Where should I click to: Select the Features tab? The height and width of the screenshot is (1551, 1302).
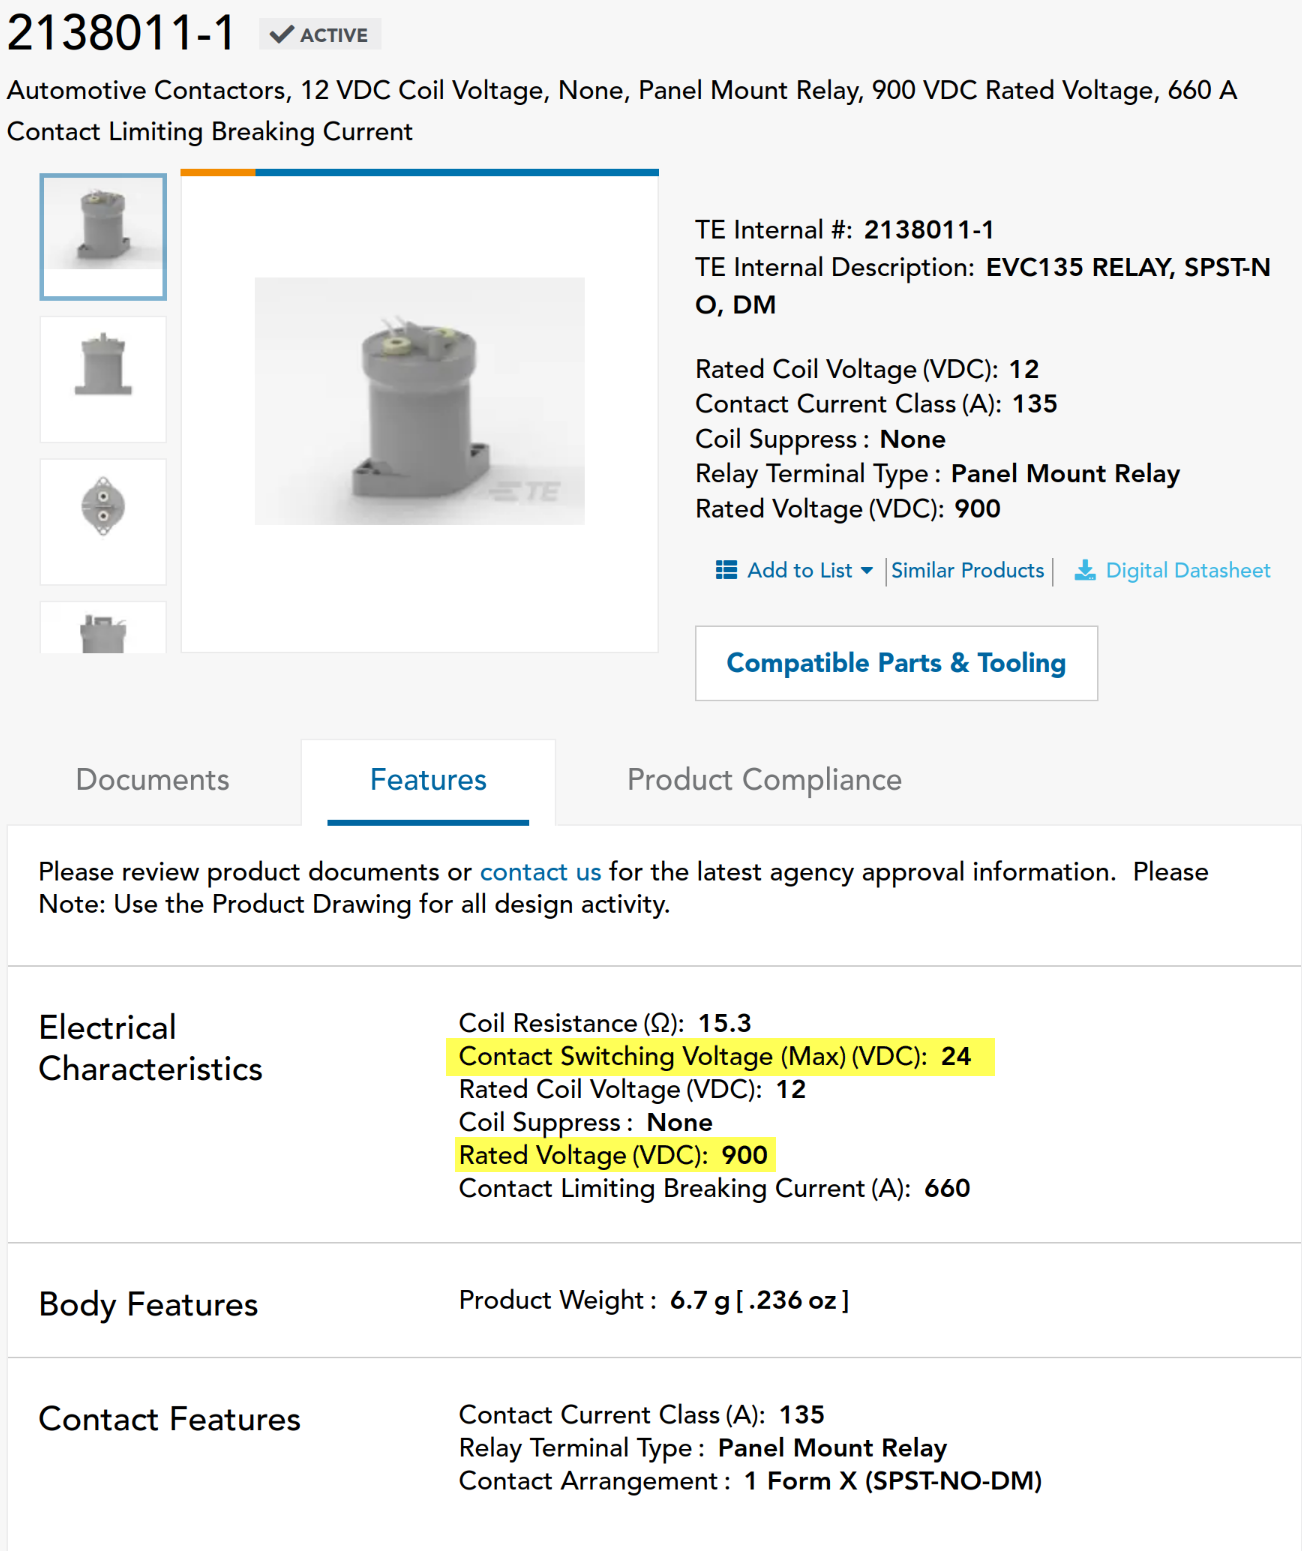pyautogui.click(x=428, y=780)
